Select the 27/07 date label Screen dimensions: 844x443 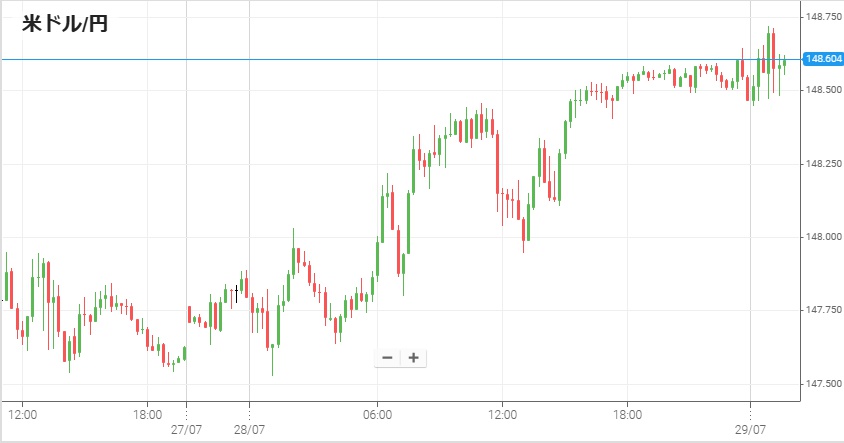186,430
